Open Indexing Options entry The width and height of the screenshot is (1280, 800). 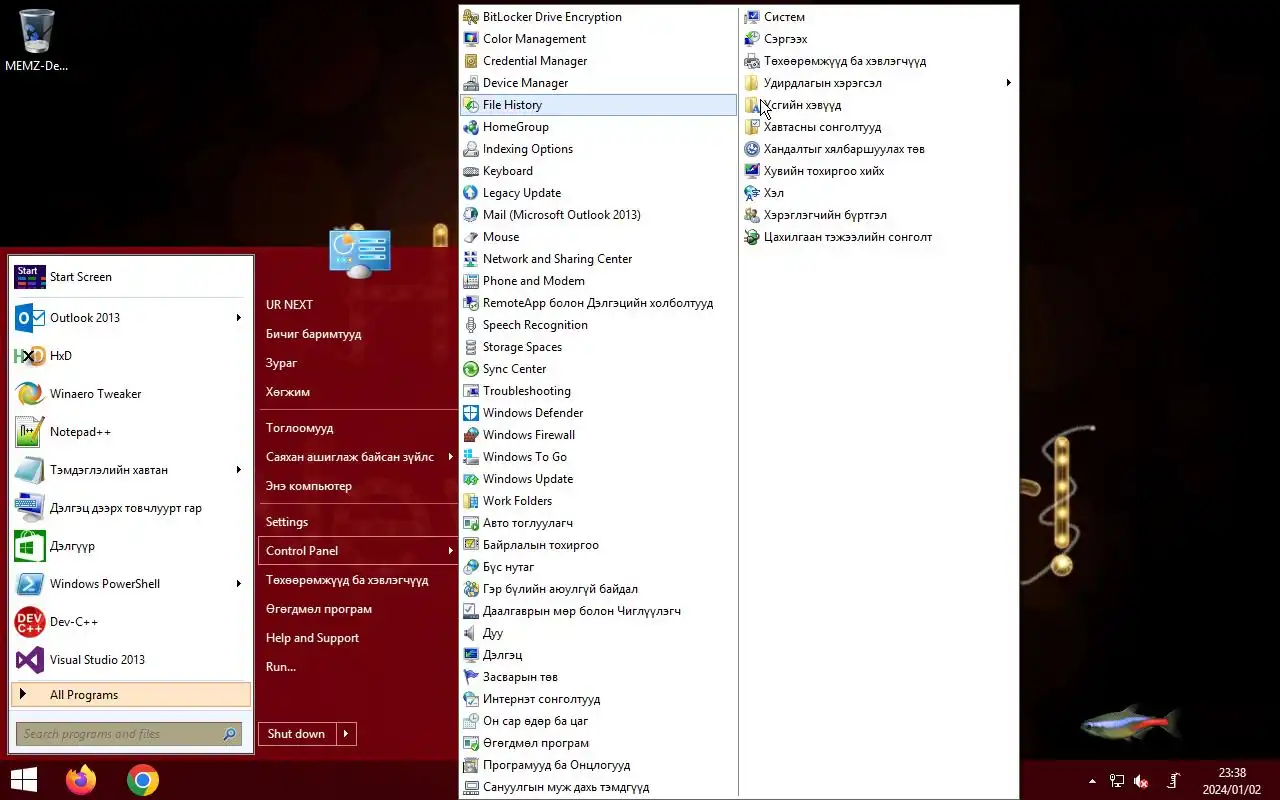tap(598, 149)
